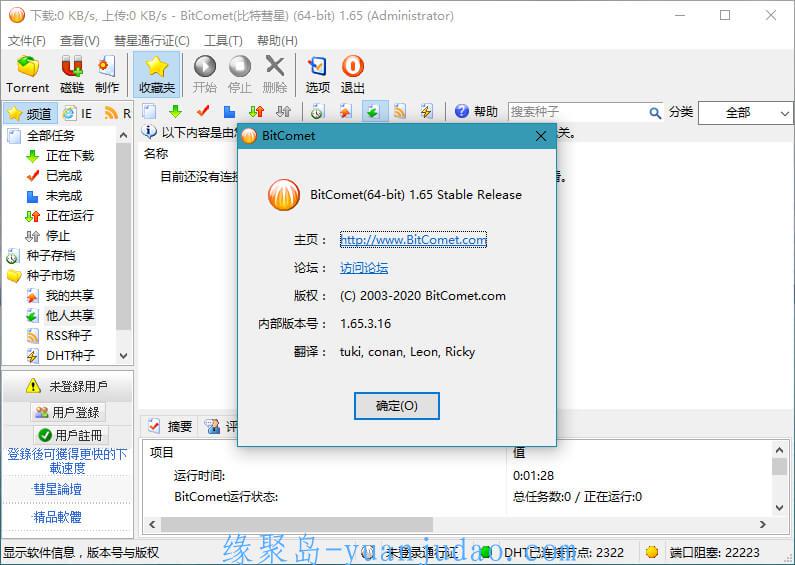795x565 pixels.
Task: Click the gray stopped filter icon
Action: (283, 111)
